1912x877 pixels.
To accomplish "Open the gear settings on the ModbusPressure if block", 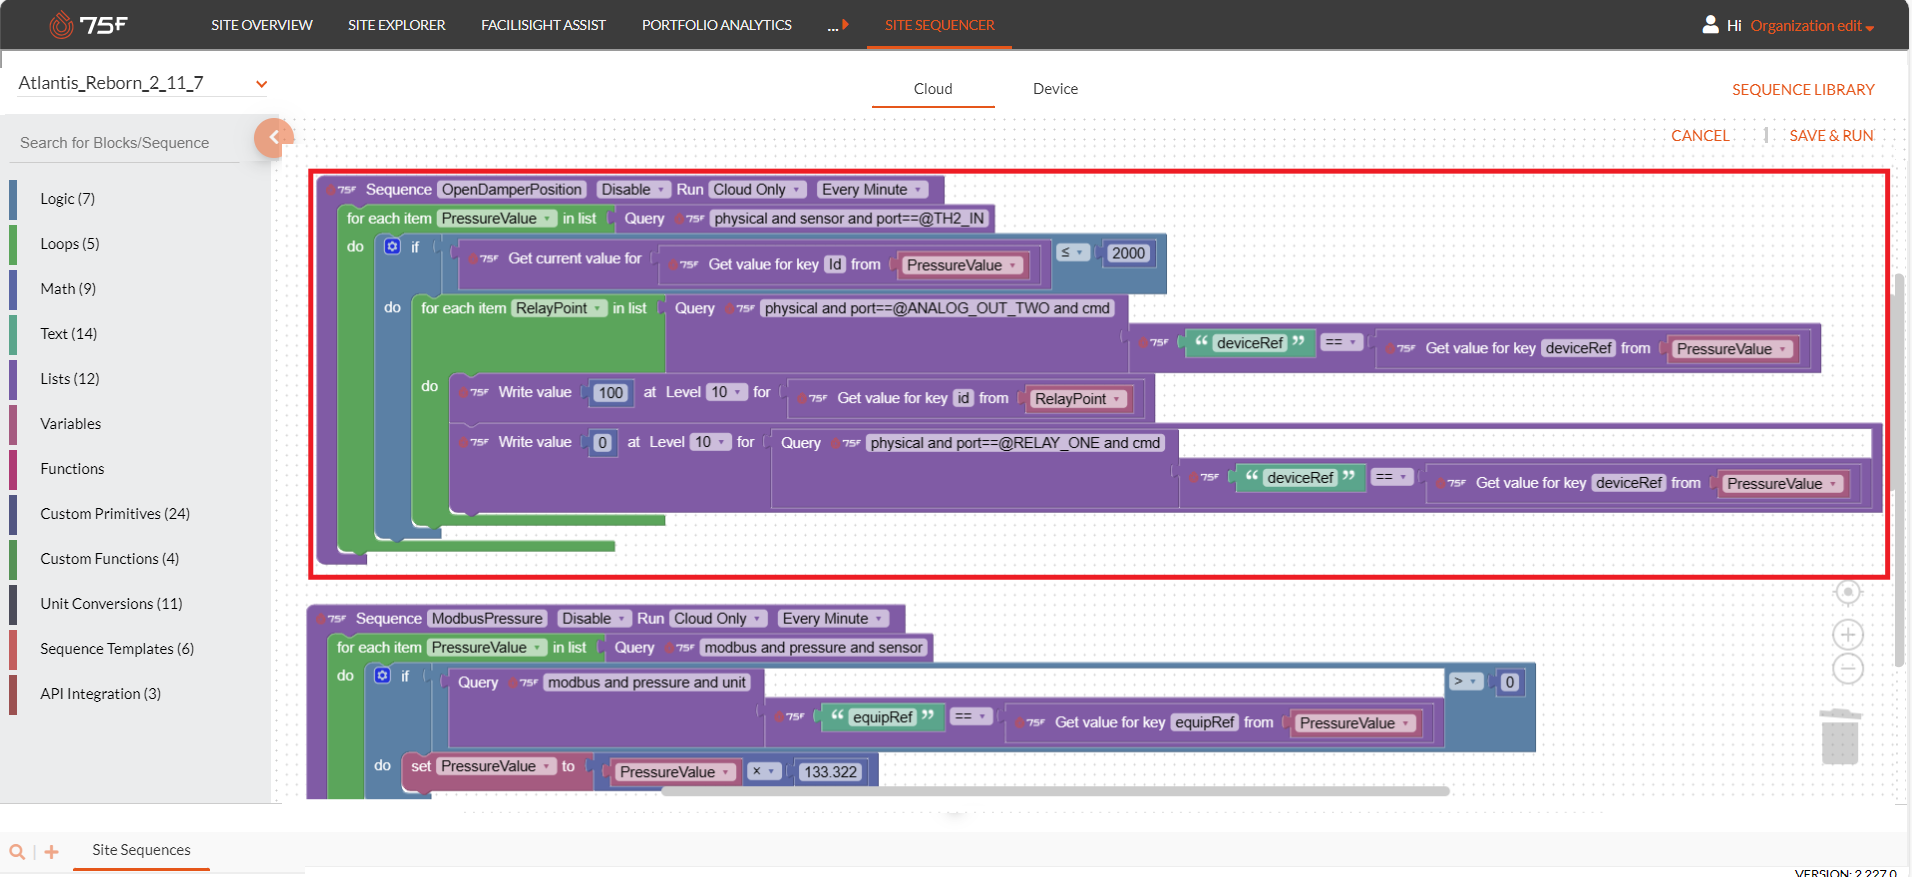I will point(382,676).
